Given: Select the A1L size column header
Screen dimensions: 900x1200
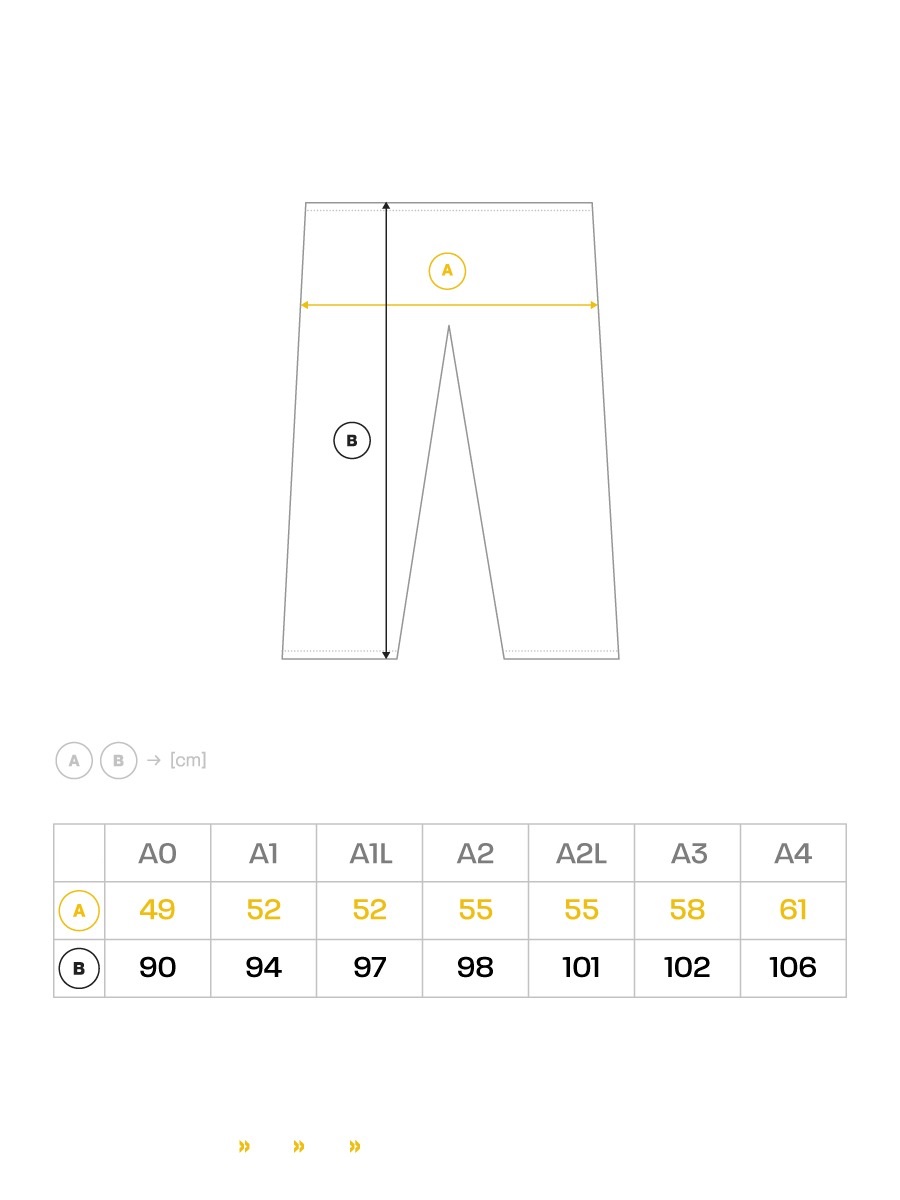Looking at the screenshot, I should [x=370, y=854].
